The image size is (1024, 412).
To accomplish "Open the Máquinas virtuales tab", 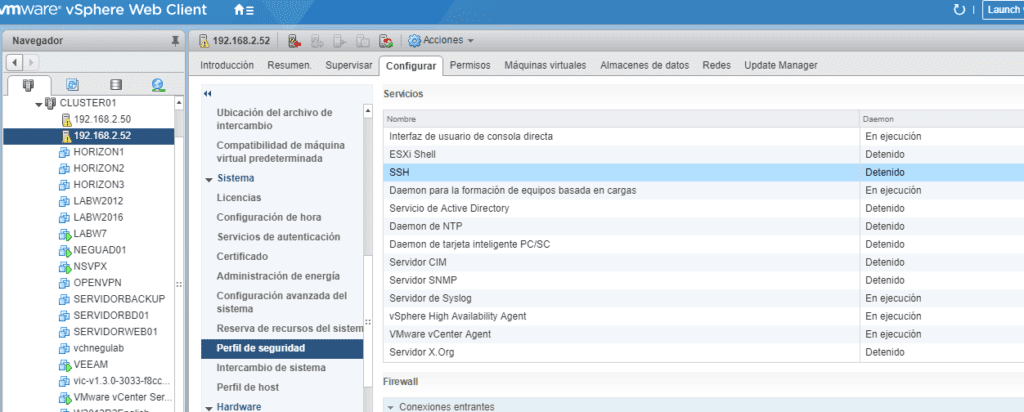I will 545,65.
